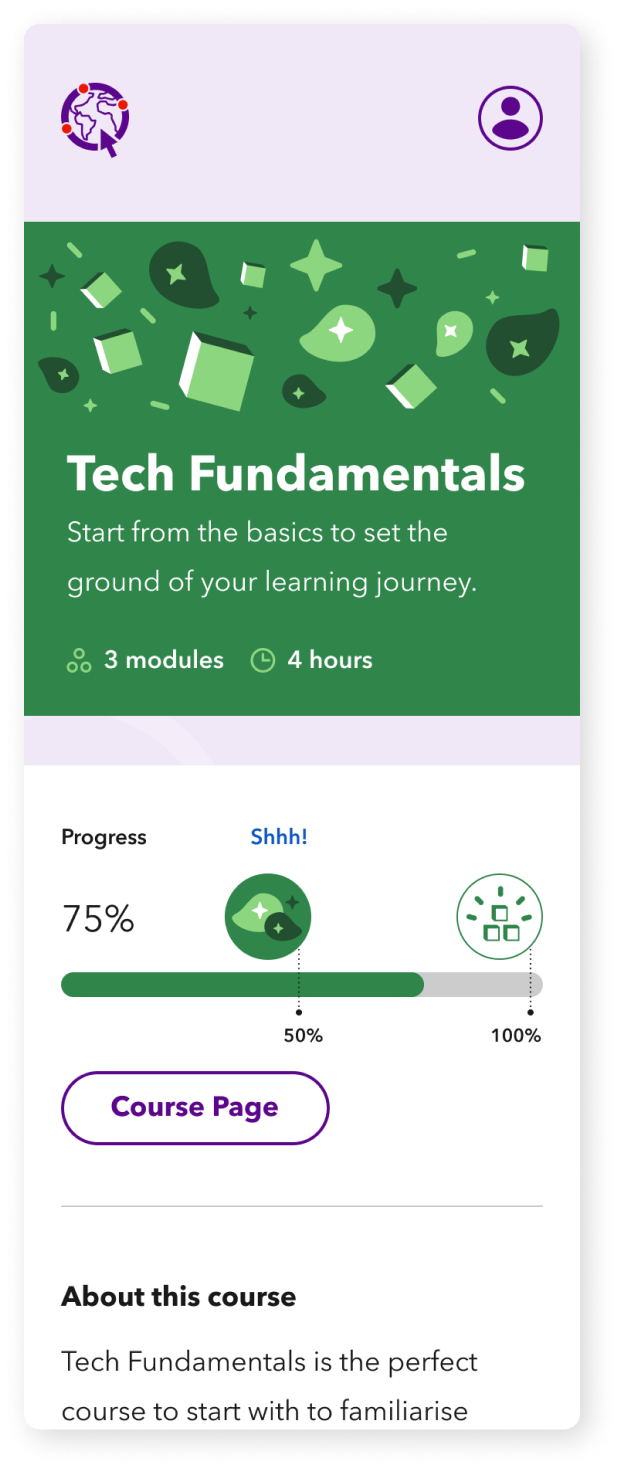
Task: Click the globe logo in the header
Action: [x=95, y=119]
